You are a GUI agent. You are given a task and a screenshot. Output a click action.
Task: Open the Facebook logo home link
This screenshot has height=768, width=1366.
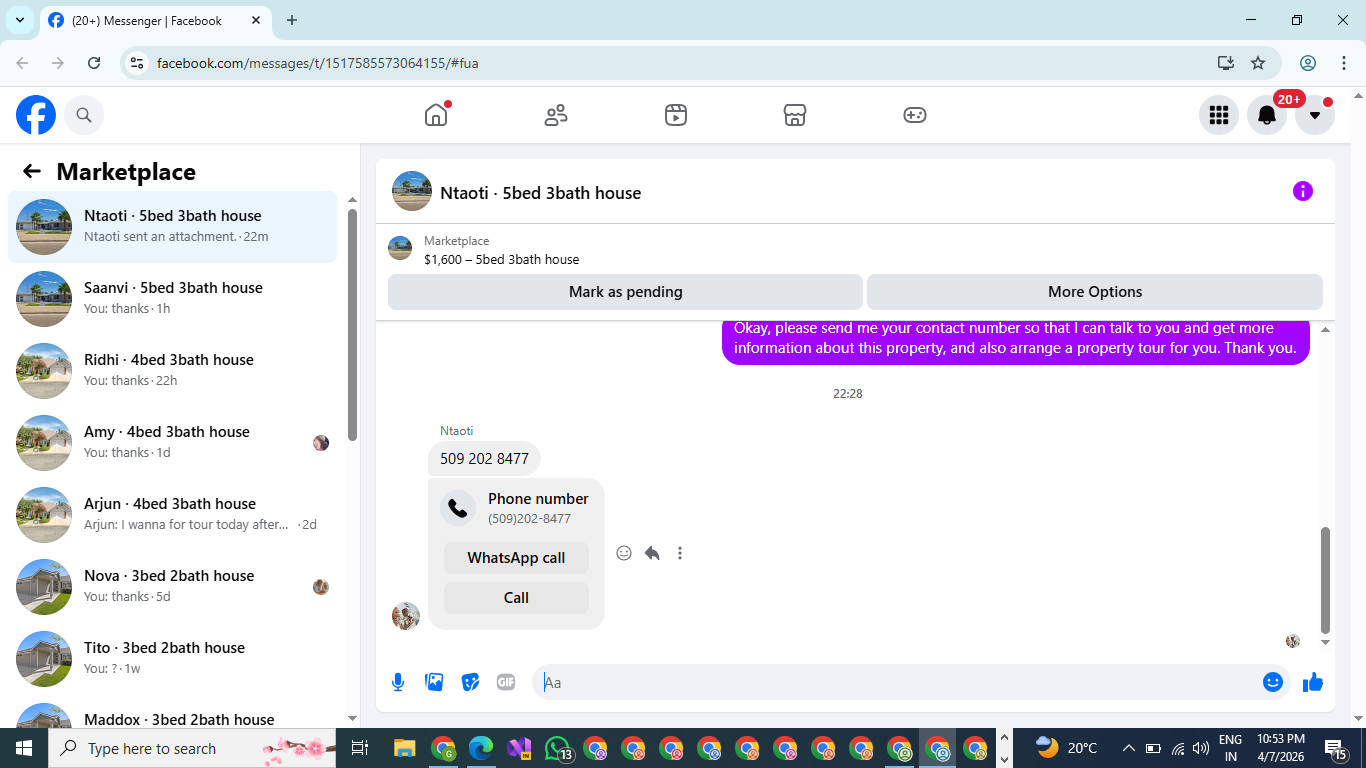[x=36, y=116]
